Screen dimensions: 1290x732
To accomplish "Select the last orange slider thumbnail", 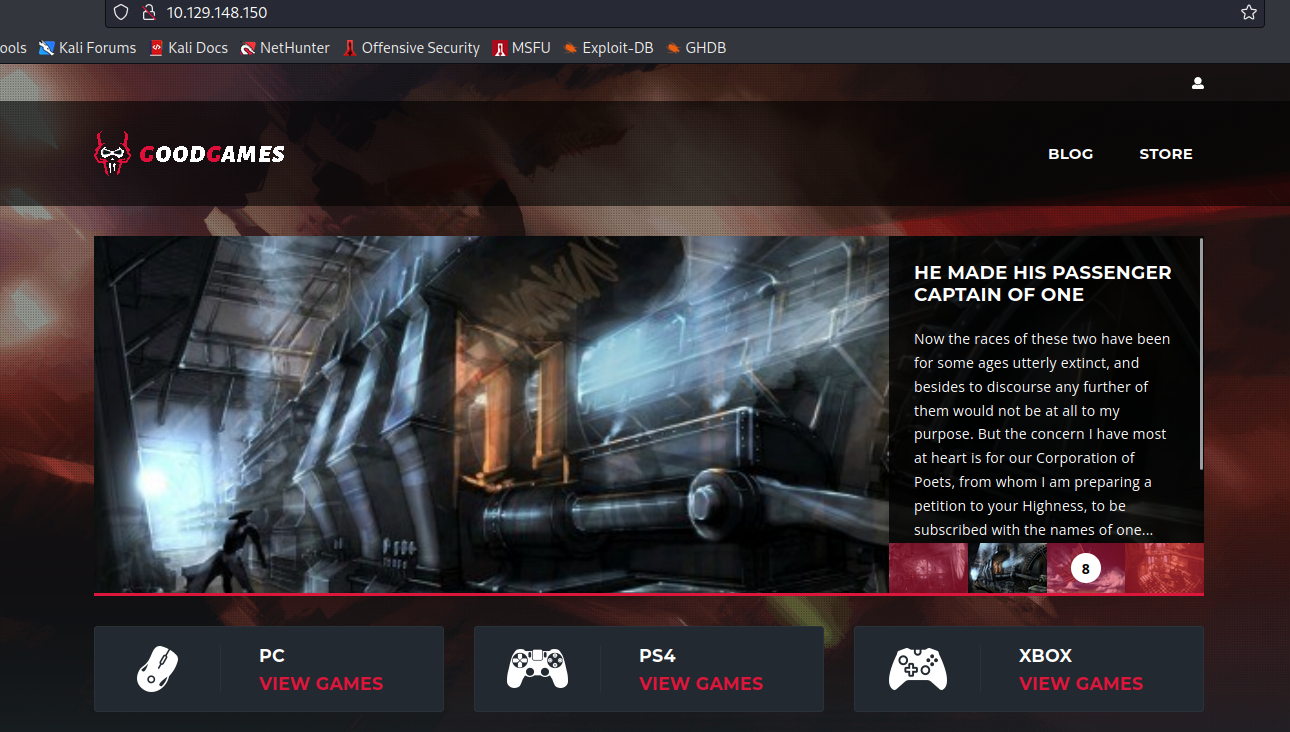I will [1164, 568].
